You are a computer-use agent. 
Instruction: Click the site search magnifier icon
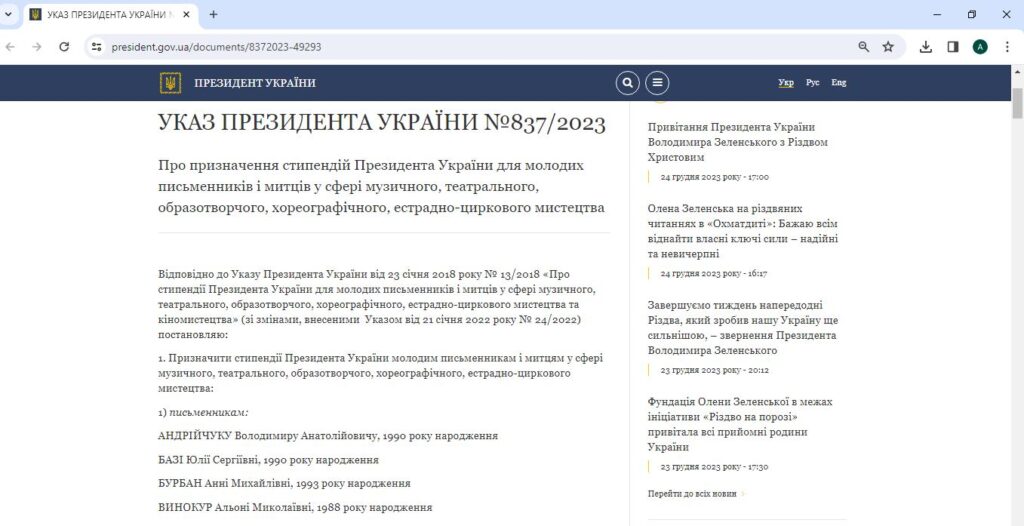pyautogui.click(x=627, y=83)
